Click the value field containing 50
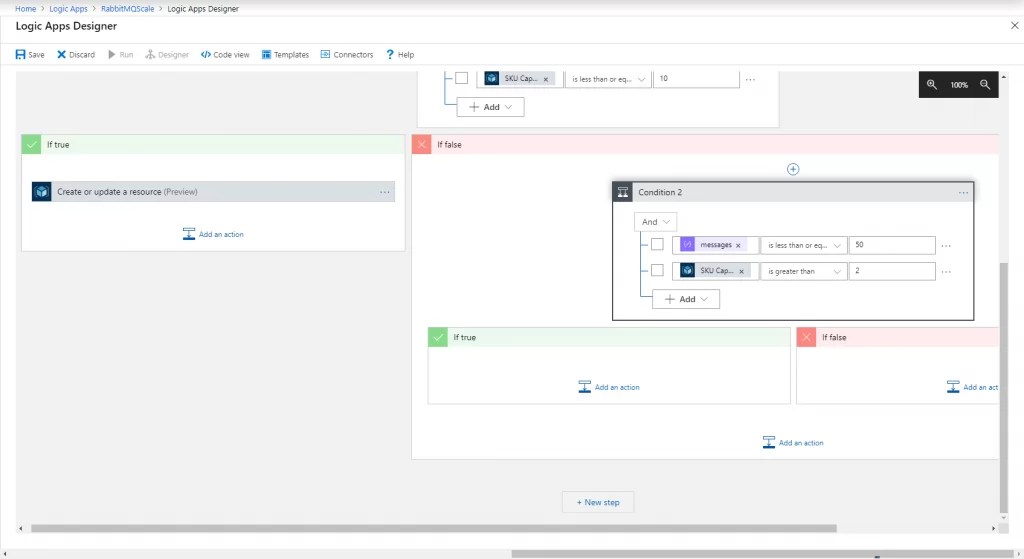The width and height of the screenshot is (1024, 559). click(x=892, y=245)
